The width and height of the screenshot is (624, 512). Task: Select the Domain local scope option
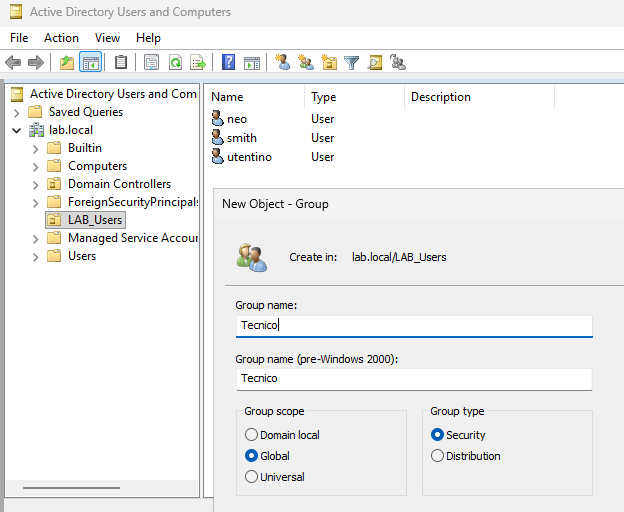pos(251,435)
